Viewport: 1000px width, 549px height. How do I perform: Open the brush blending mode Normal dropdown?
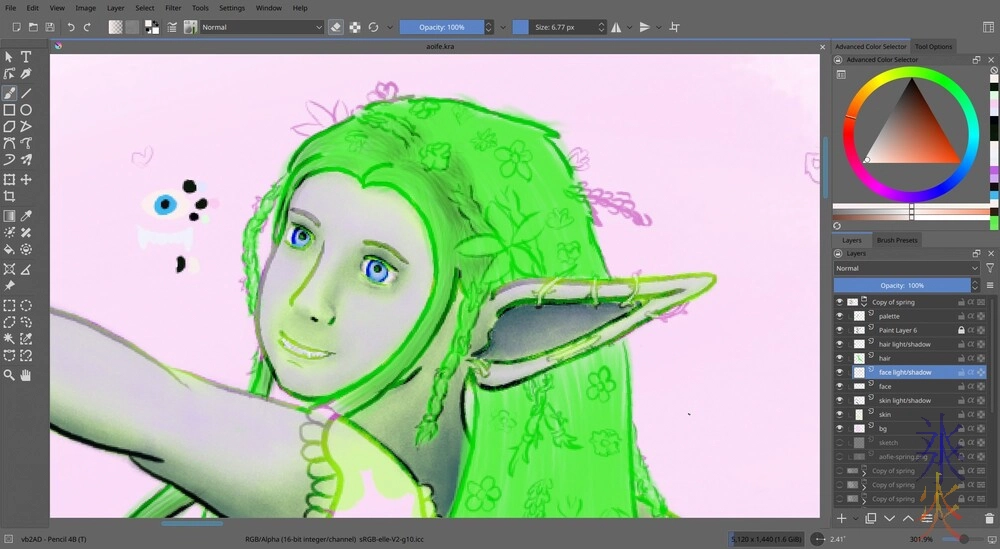point(262,27)
